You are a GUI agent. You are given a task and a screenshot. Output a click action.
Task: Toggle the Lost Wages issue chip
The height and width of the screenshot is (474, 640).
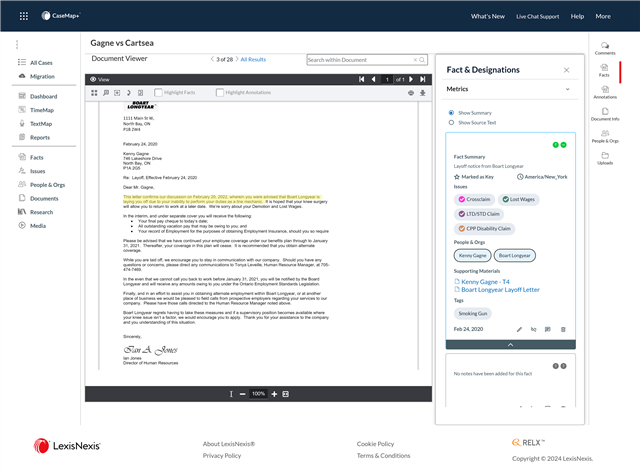click(x=518, y=199)
